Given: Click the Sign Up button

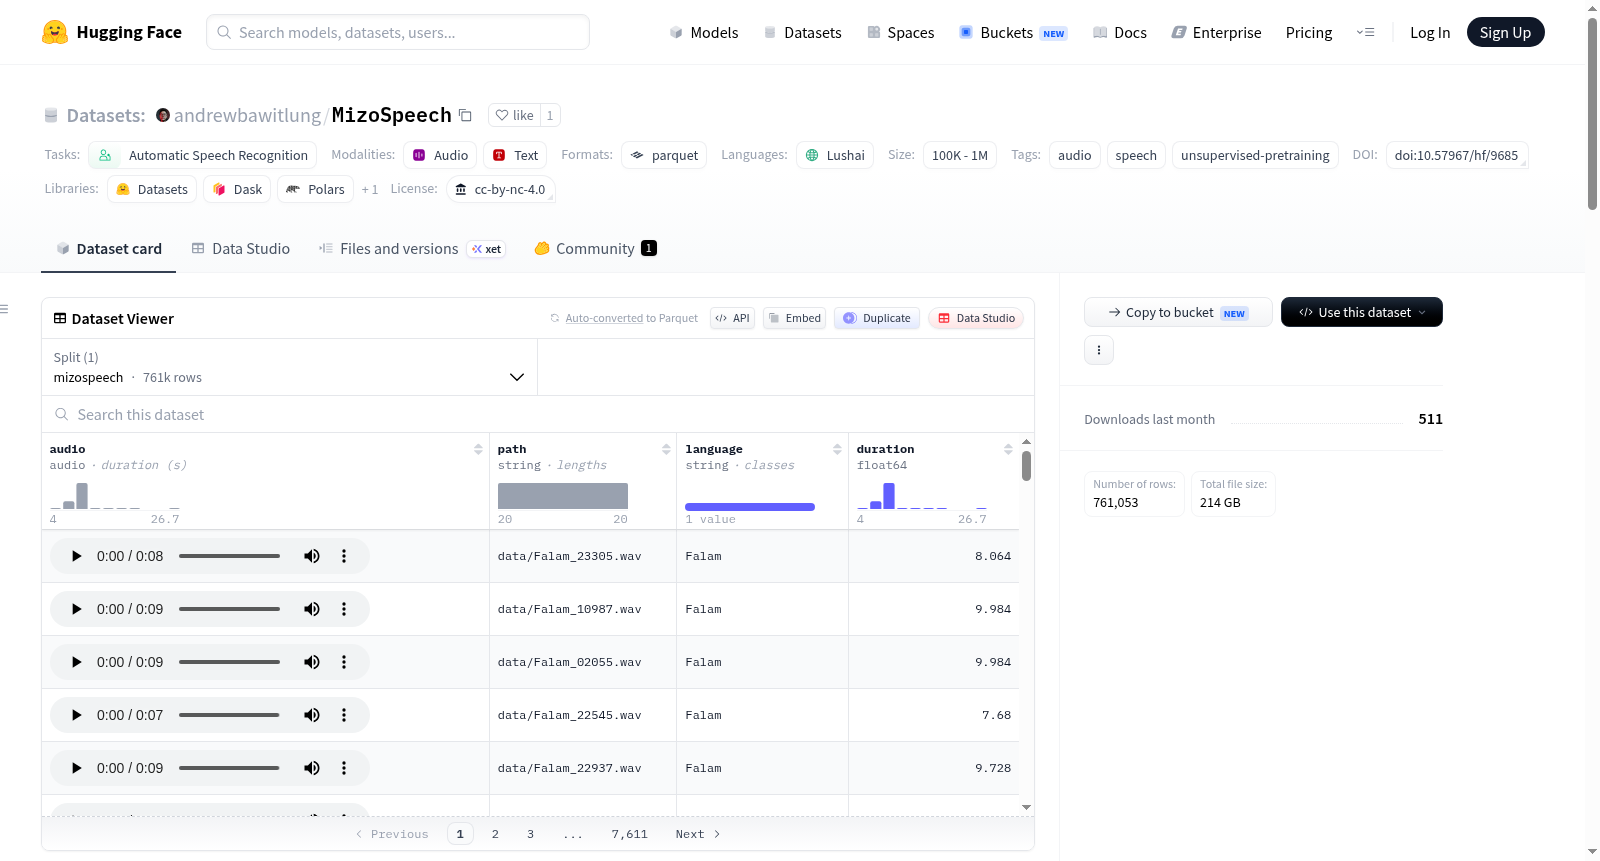Looking at the screenshot, I should (x=1505, y=32).
